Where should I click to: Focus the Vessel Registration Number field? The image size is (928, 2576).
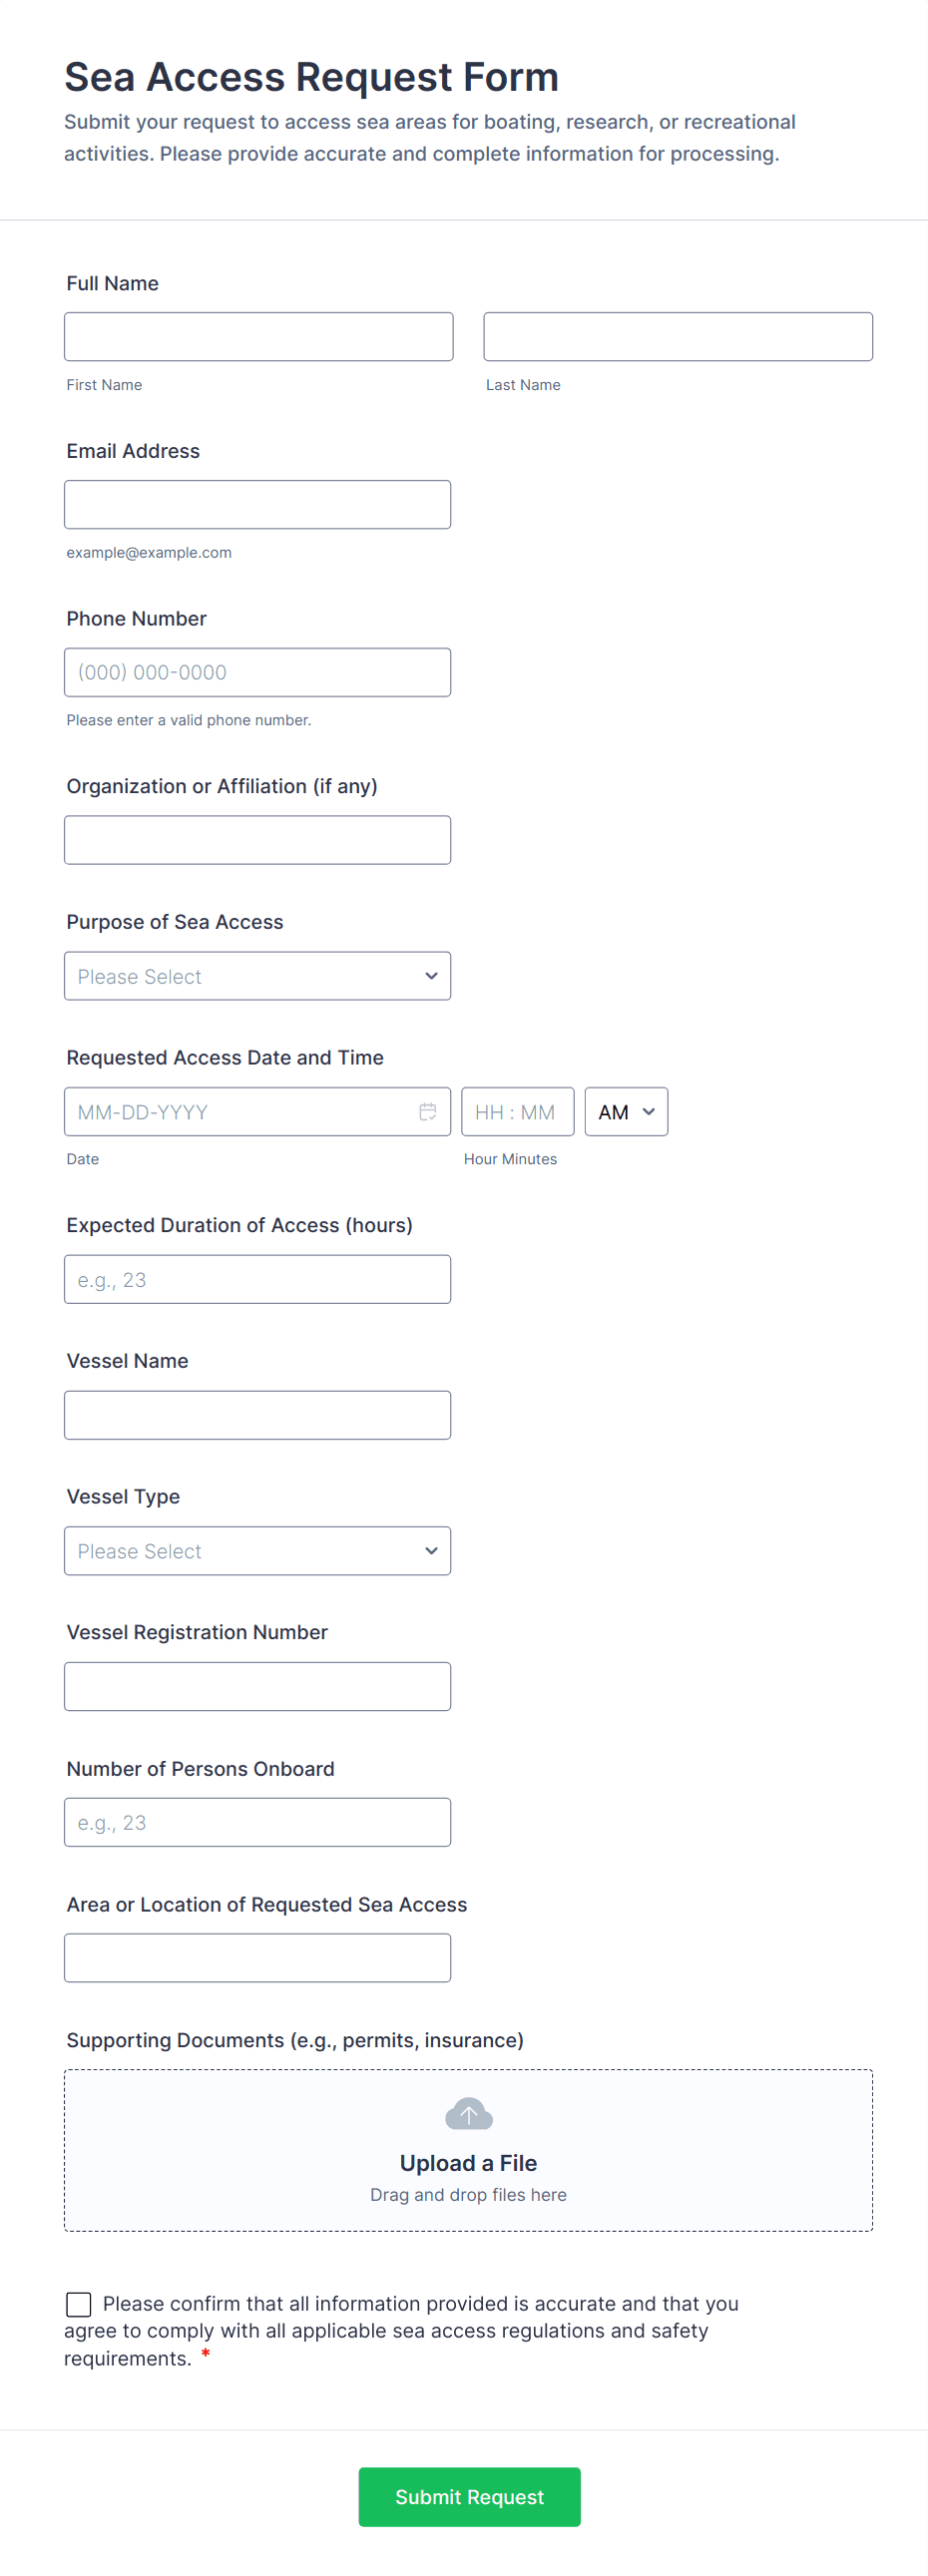tap(257, 1686)
